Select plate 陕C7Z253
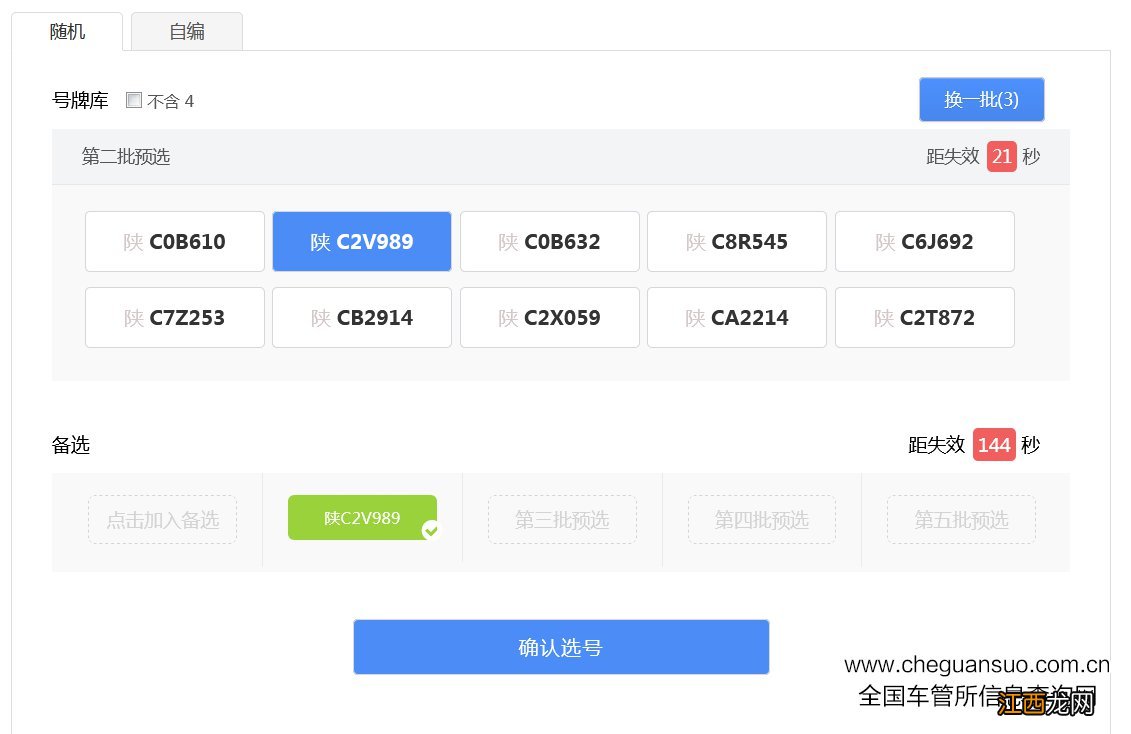Viewport: 1131px width, 734px height. tap(174, 317)
